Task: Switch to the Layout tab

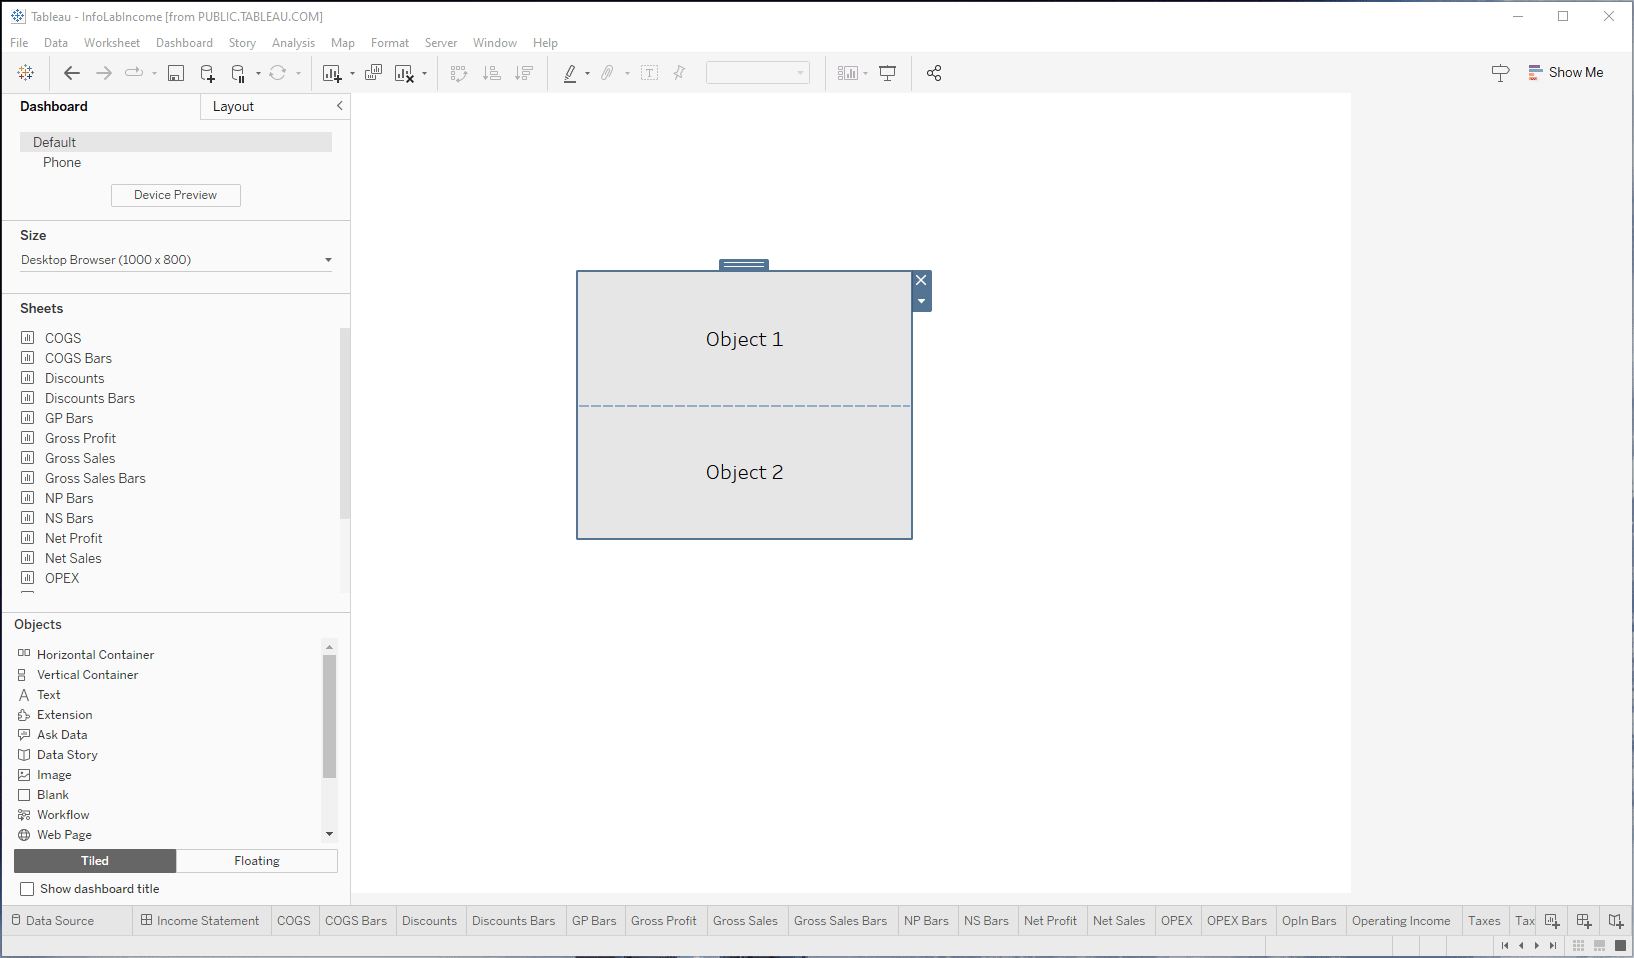Action: pyautogui.click(x=233, y=107)
